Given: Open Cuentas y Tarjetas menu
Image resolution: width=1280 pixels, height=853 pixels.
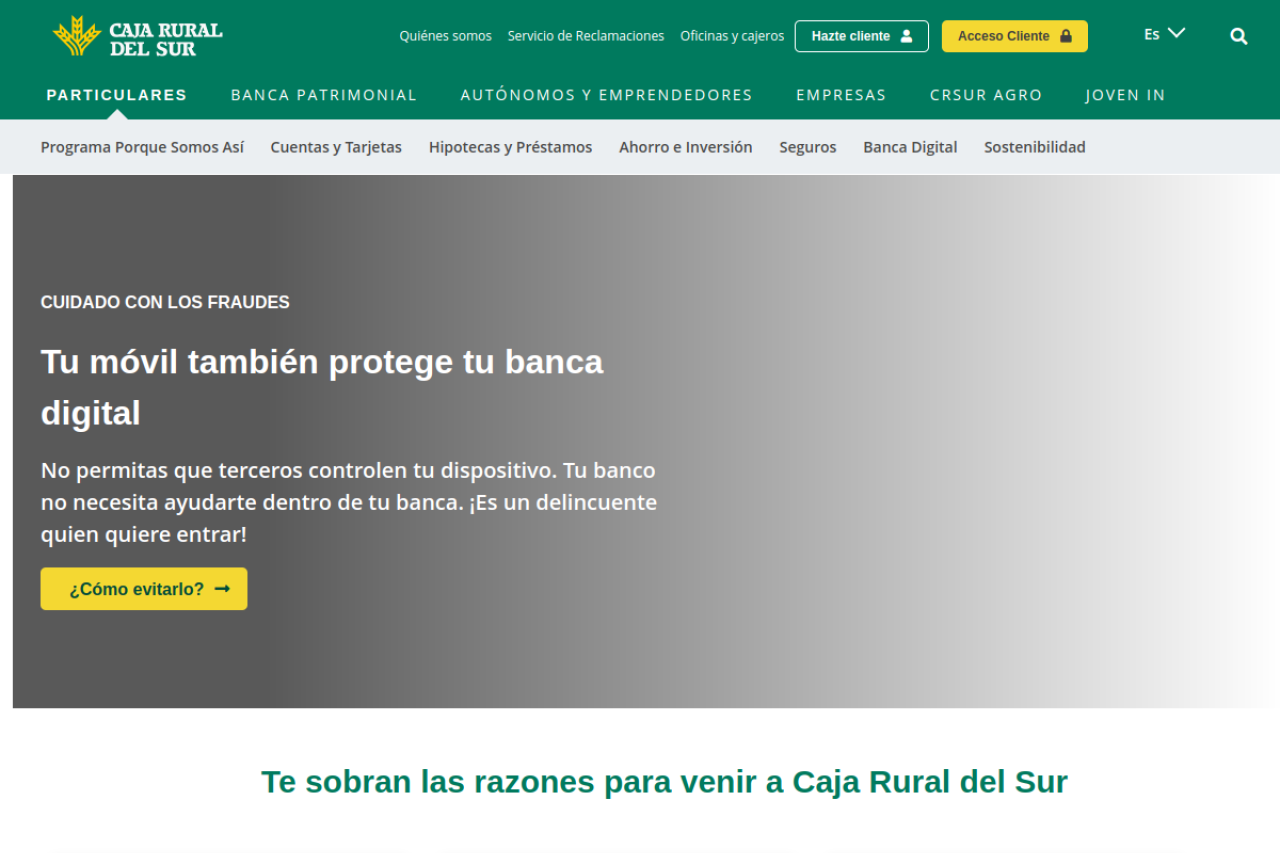Looking at the screenshot, I should tap(336, 147).
